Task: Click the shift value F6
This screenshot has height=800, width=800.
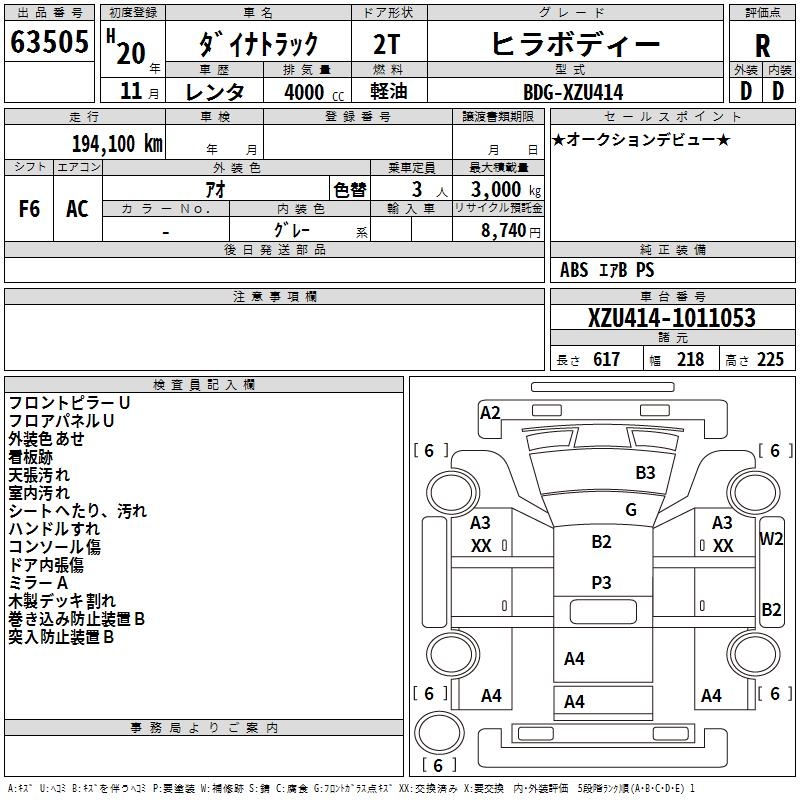Action: tap(29, 209)
